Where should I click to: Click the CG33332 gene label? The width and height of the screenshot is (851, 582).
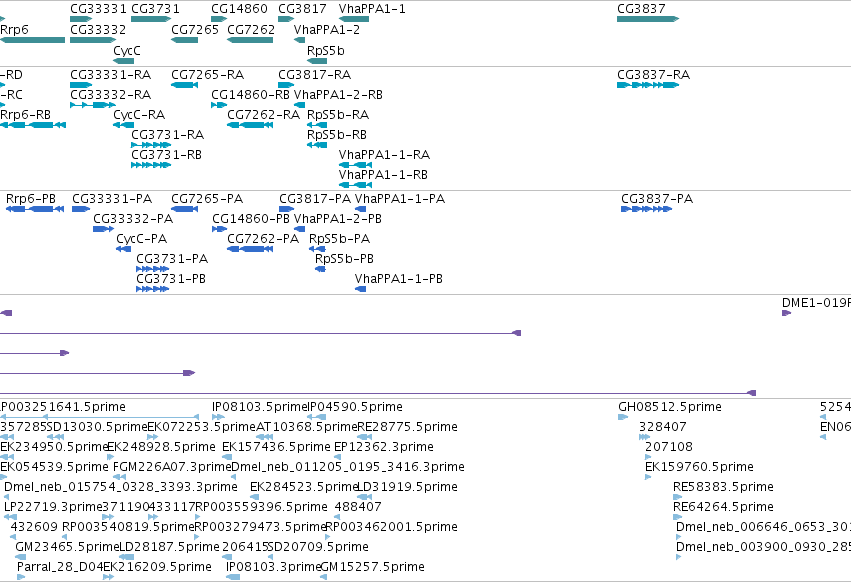(98, 29)
